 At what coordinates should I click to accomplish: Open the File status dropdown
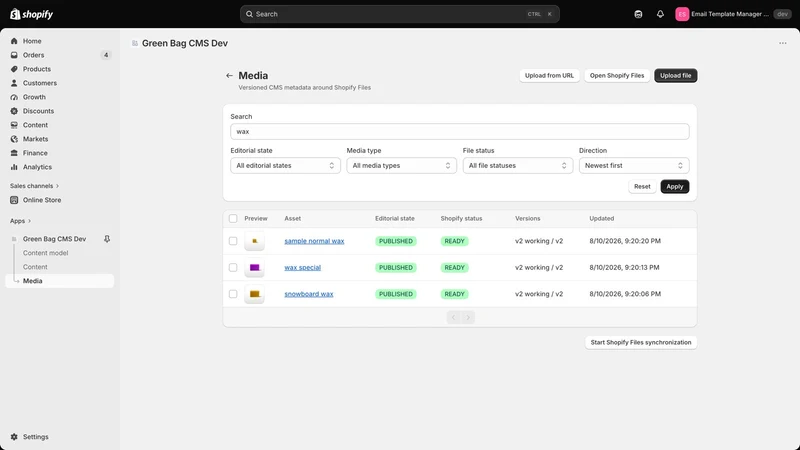(x=518, y=165)
